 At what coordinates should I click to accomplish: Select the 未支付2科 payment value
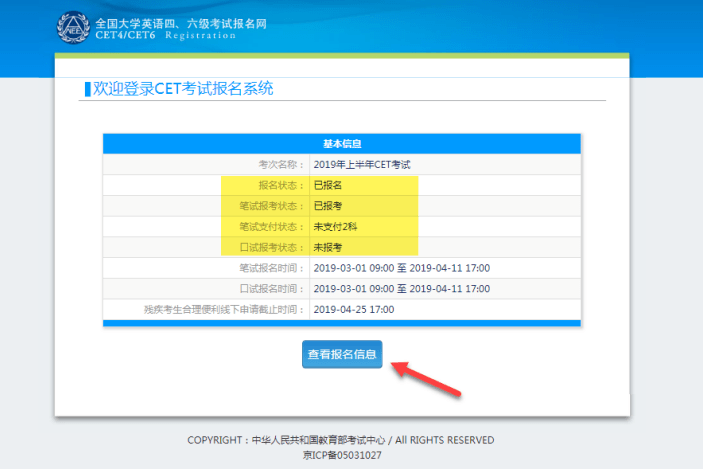point(335,226)
